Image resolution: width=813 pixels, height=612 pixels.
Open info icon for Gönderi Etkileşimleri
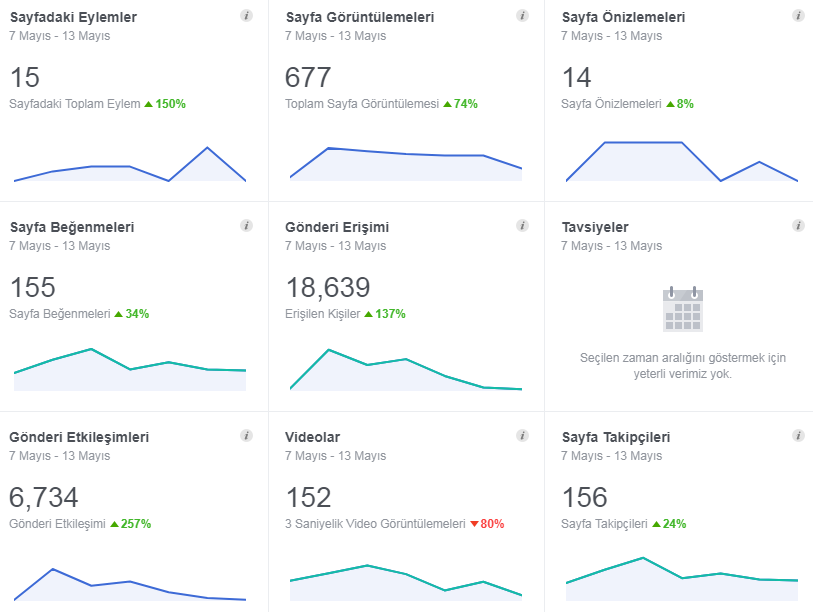click(x=246, y=436)
